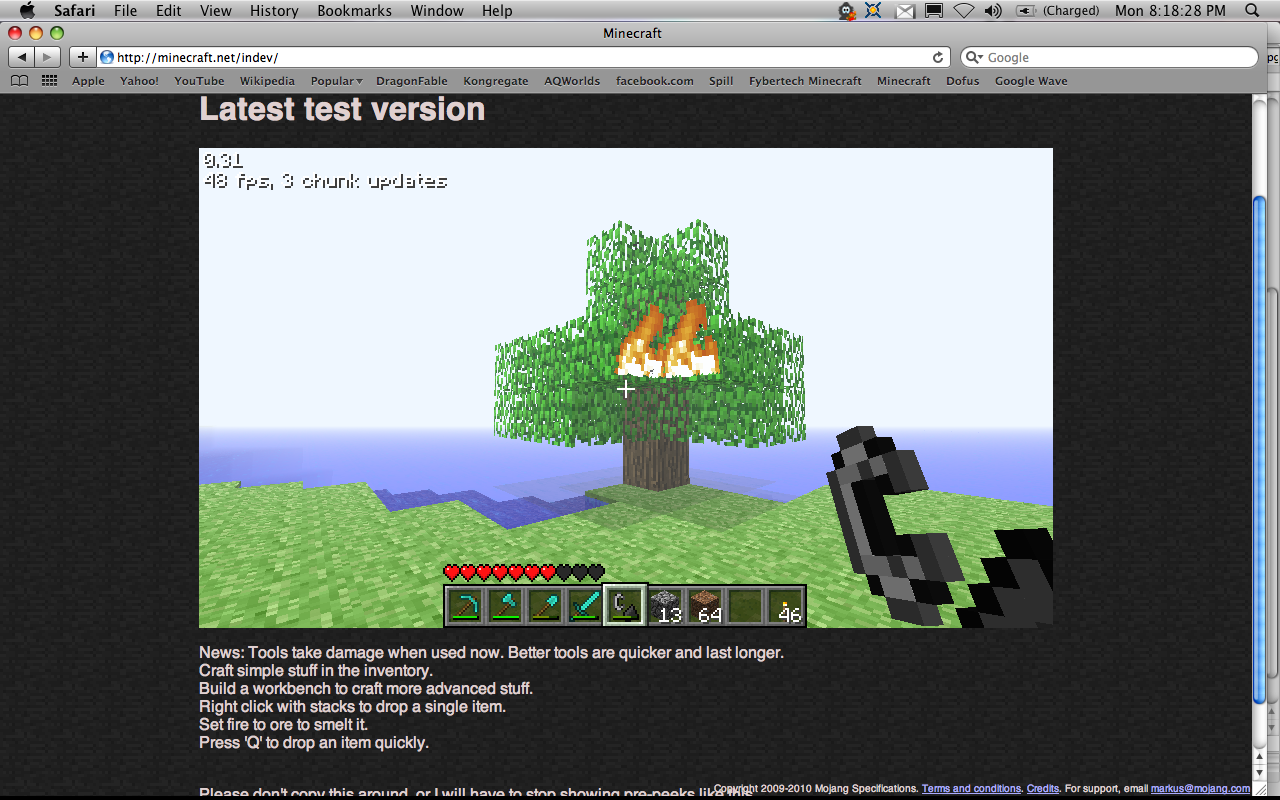The height and width of the screenshot is (800, 1280).
Task: Open the DragonFable bookmark
Action: [412, 81]
